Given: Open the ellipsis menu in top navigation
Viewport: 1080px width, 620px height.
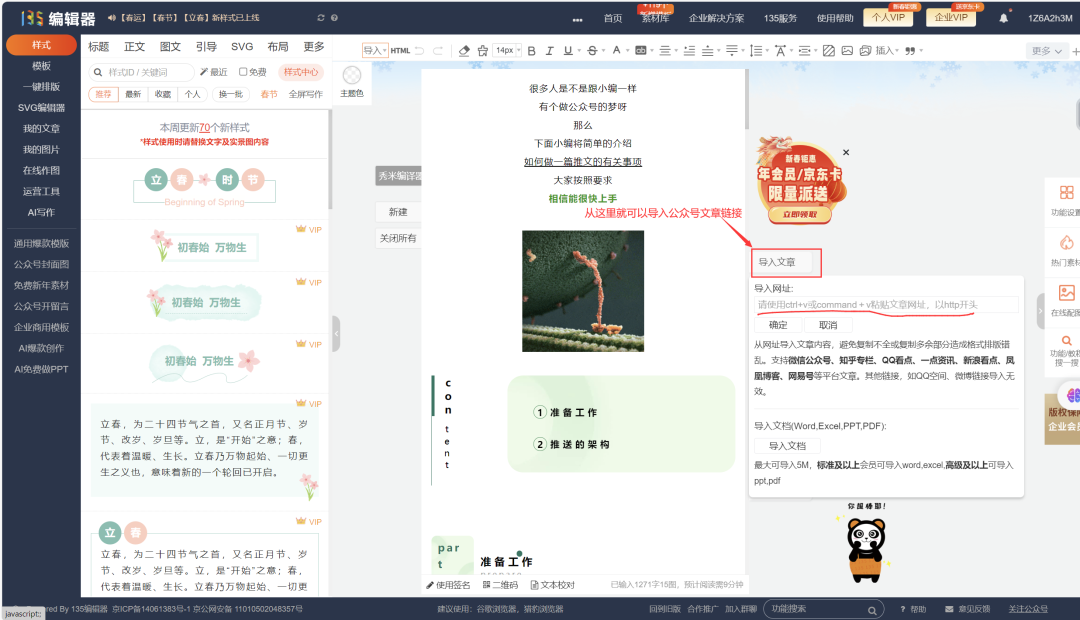Looking at the screenshot, I should point(577,19).
